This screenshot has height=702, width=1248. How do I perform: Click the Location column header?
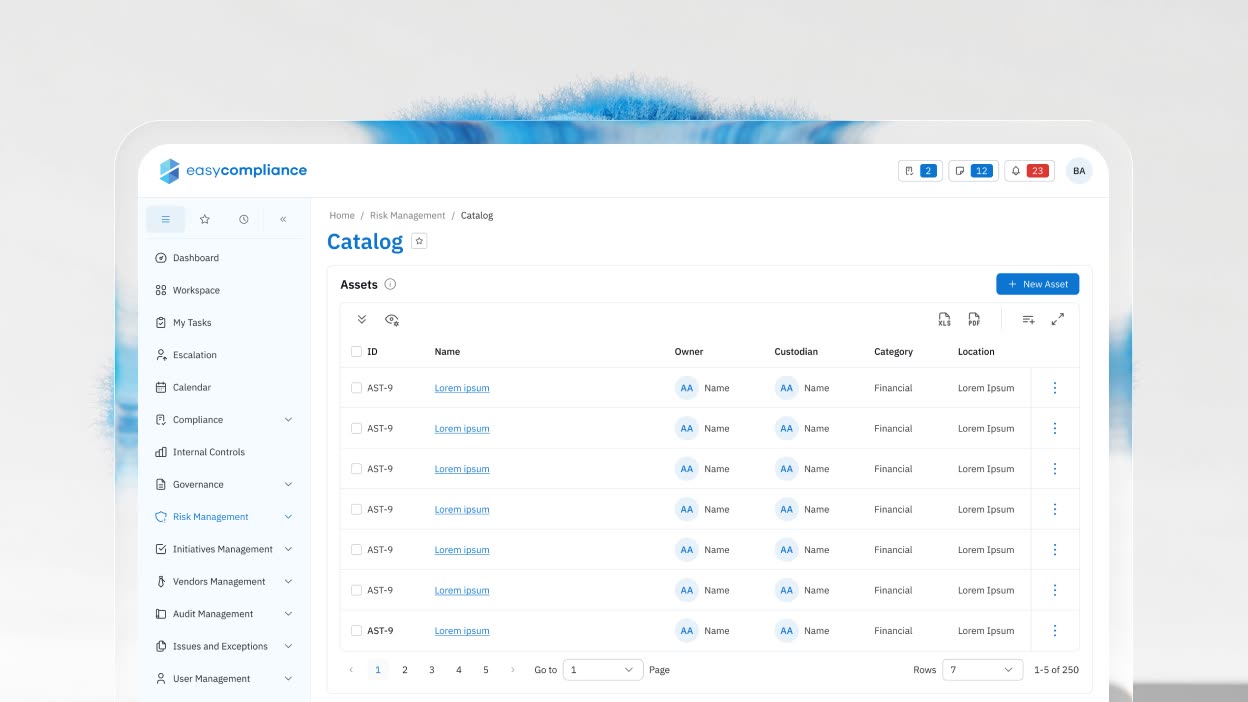tap(976, 352)
